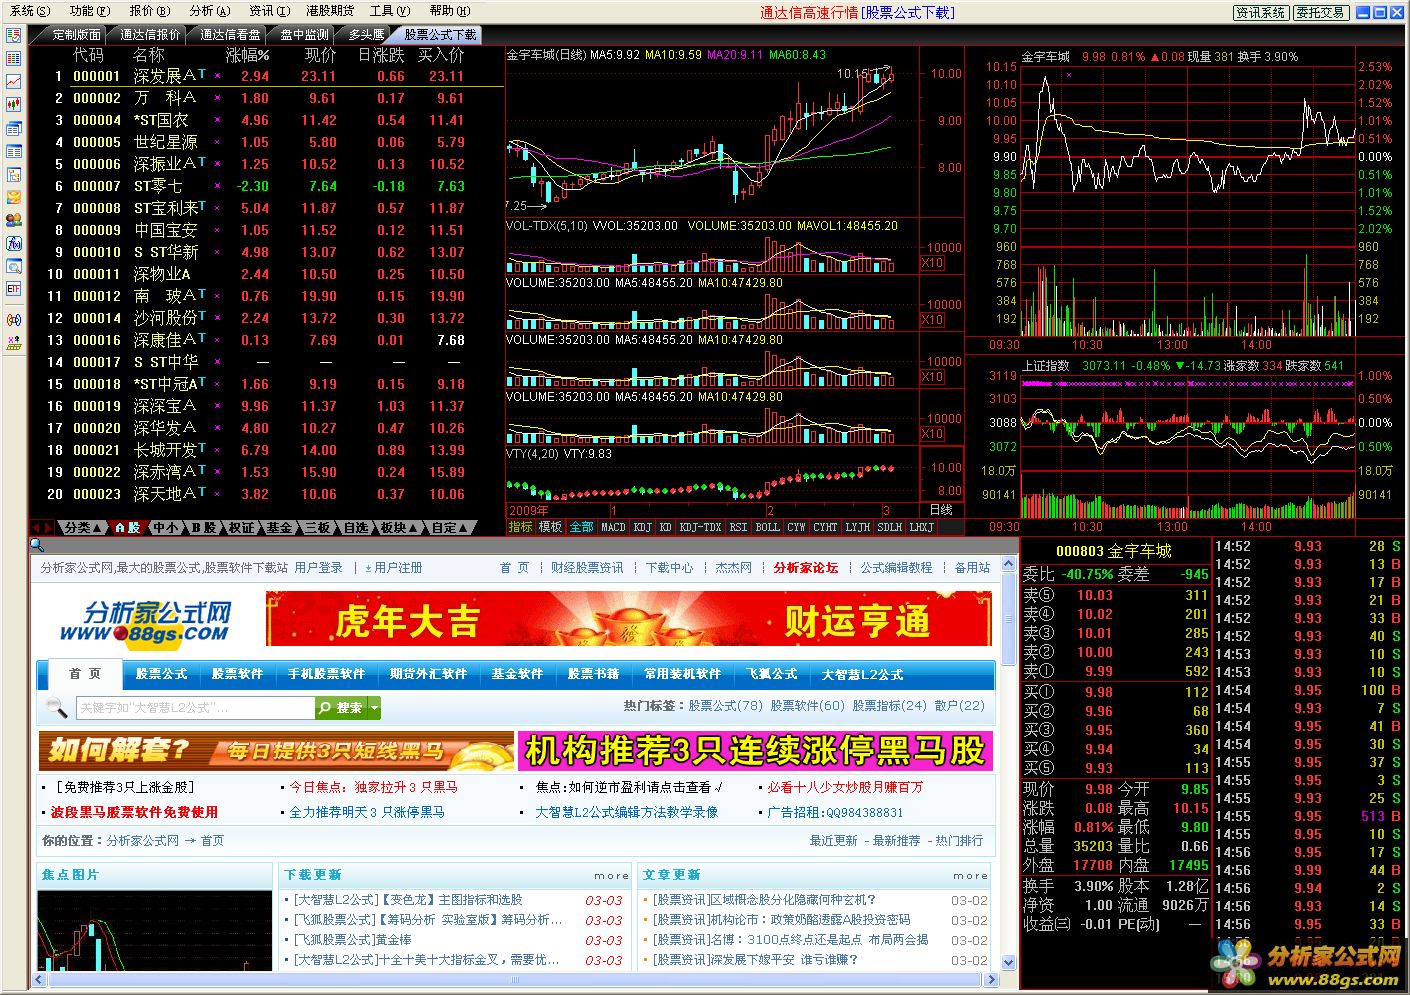Click the 虎年大吉 财运亨通 banner
1410x995 pixels.
629,620
